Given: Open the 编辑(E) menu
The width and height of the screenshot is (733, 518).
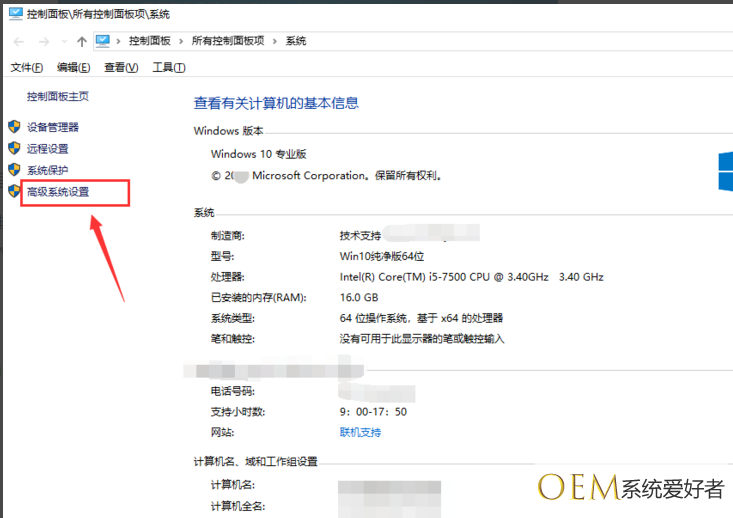Looking at the screenshot, I should pos(73,67).
